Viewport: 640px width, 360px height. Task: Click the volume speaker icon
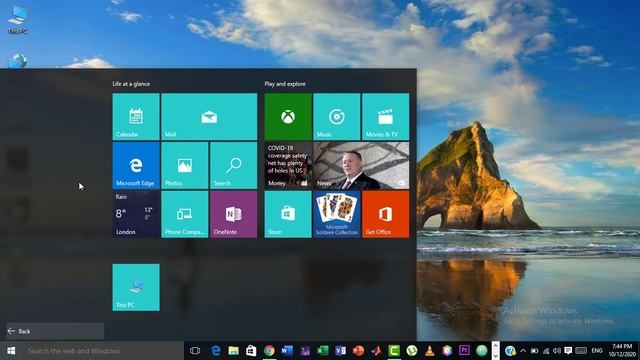pyautogui.click(x=557, y=351)
